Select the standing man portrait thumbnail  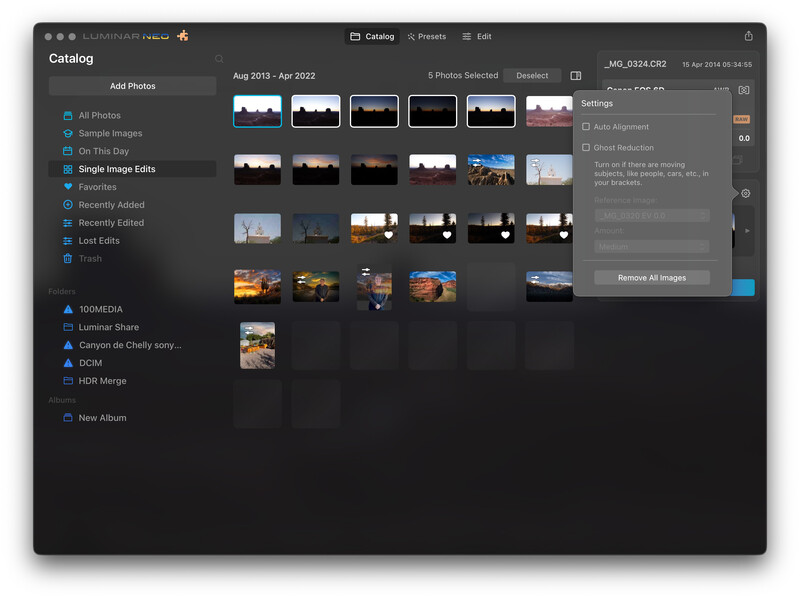[x=374, y=287]
